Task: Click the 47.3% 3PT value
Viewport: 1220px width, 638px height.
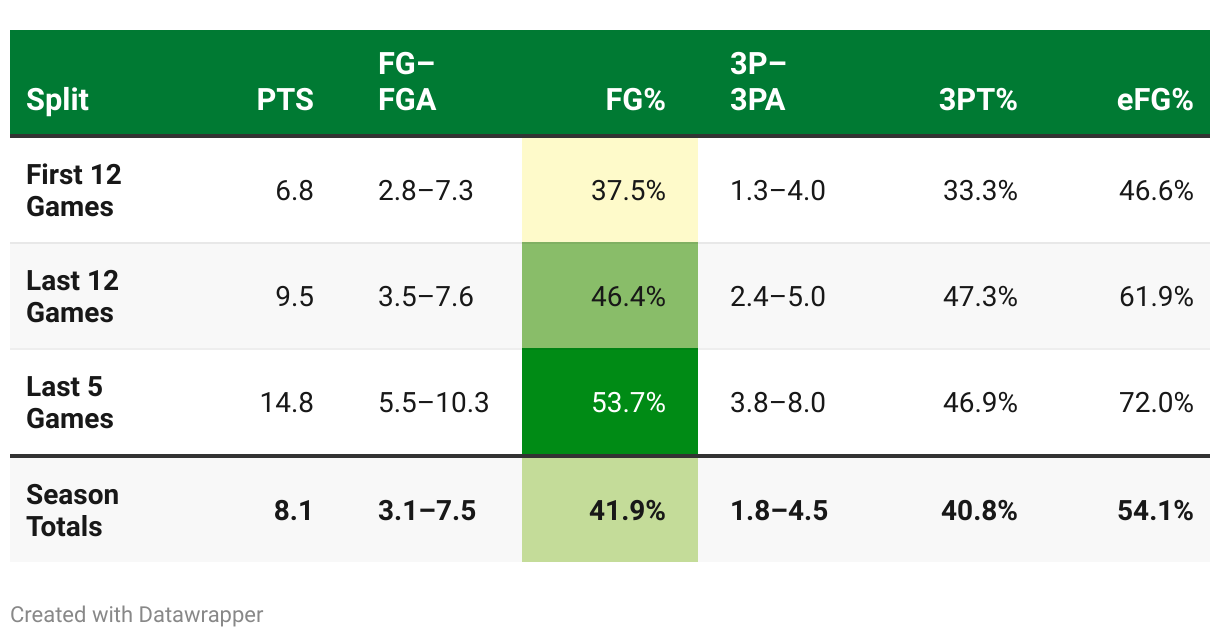Action: click(980, 297)
